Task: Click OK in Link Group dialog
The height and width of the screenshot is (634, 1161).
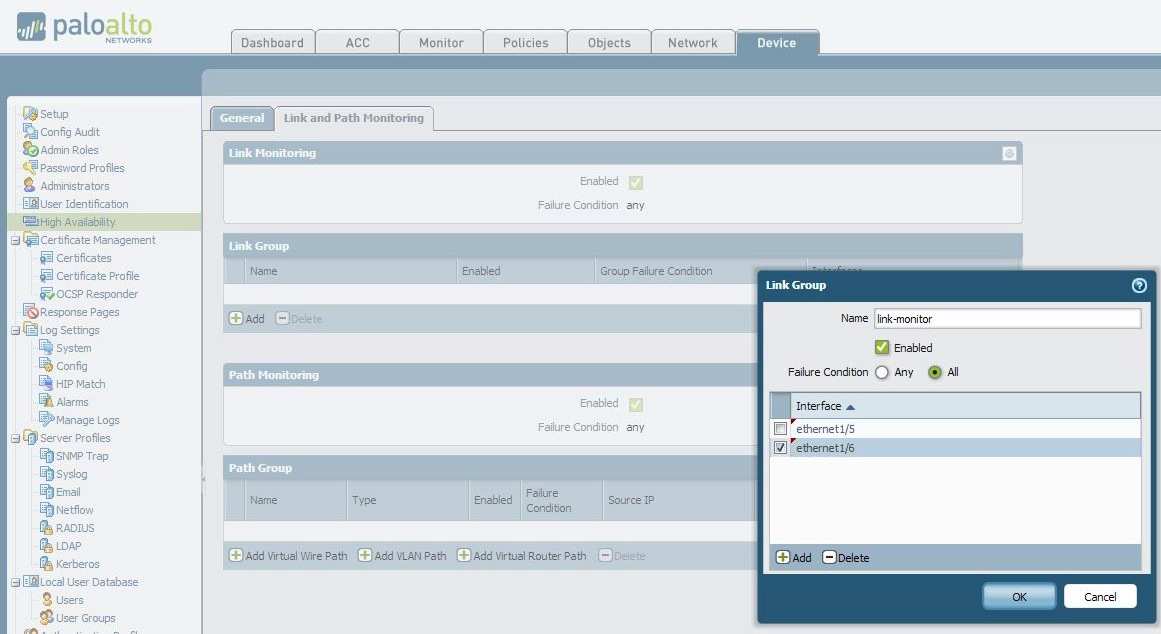Action: 1019,596
